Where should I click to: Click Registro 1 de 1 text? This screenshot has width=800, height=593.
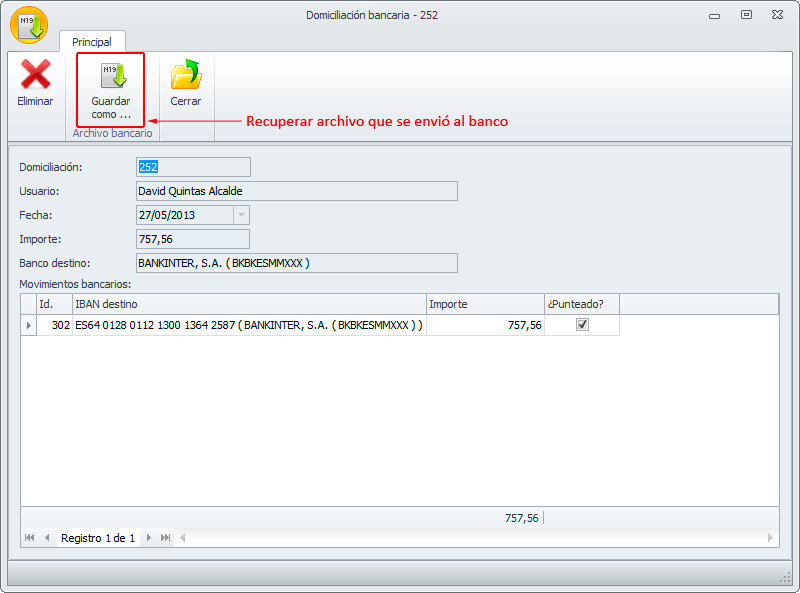98,538
